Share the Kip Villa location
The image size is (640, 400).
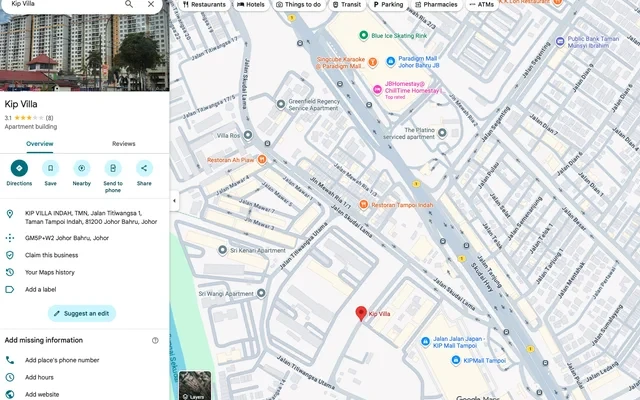coord(144,168)
